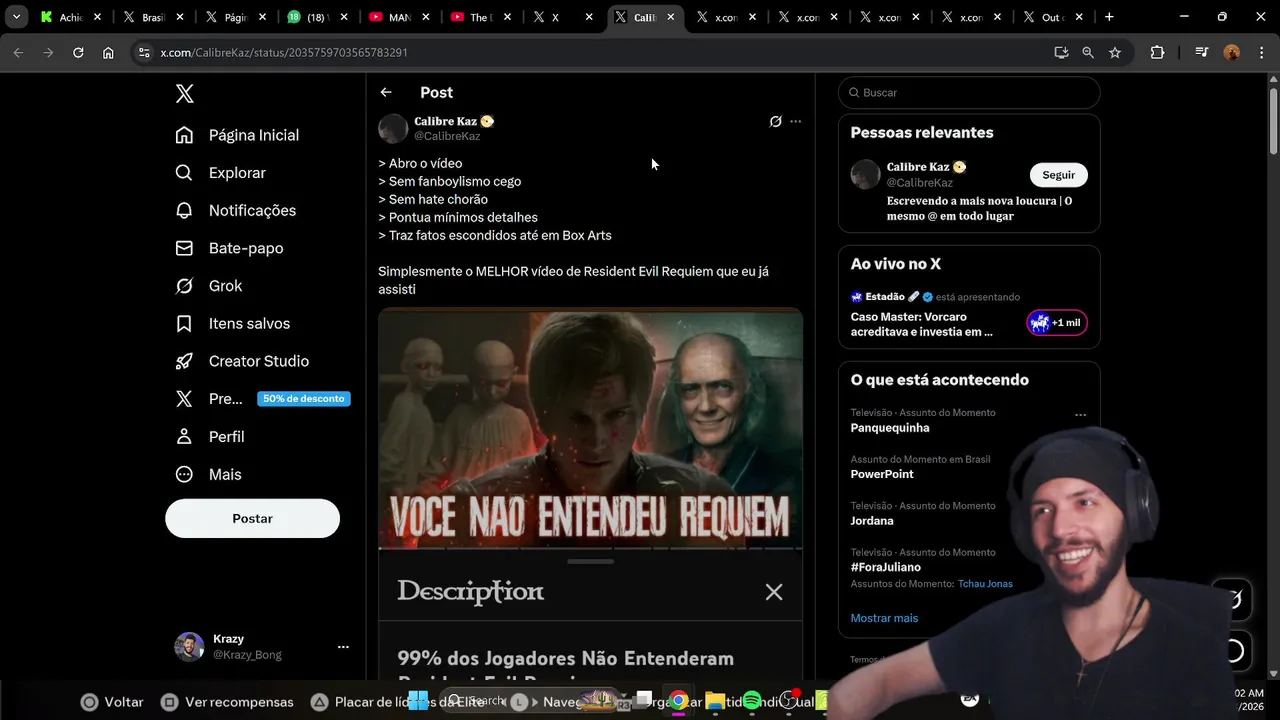Switch to the Out X tab
The height and width of the screenshot is (720, 1280).
[x=1050, y=17]
